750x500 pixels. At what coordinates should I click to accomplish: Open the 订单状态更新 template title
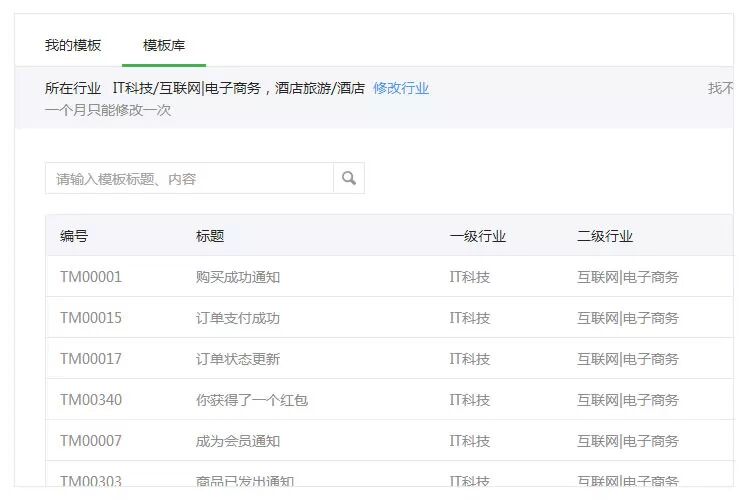238,359
